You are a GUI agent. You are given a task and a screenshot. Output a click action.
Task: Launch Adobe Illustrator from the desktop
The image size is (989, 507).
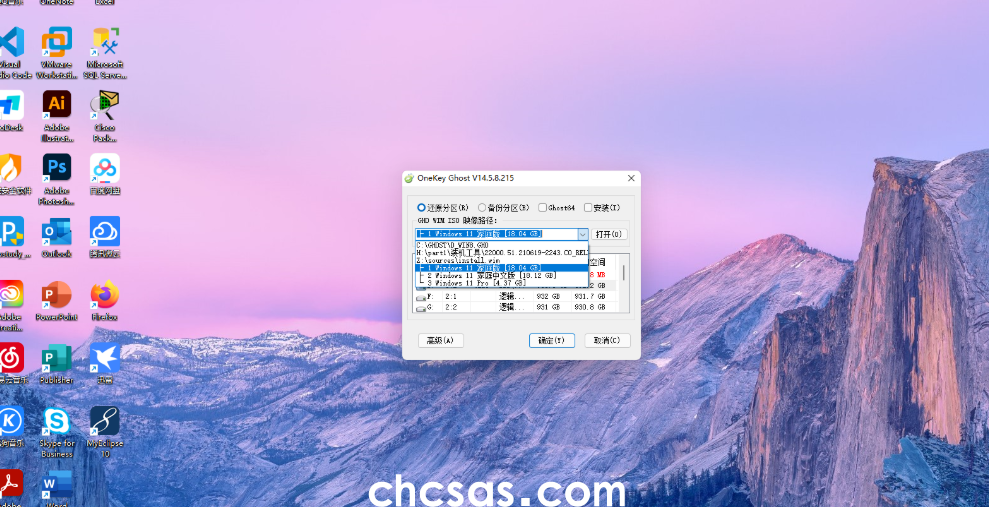click(x=57, y=115)
